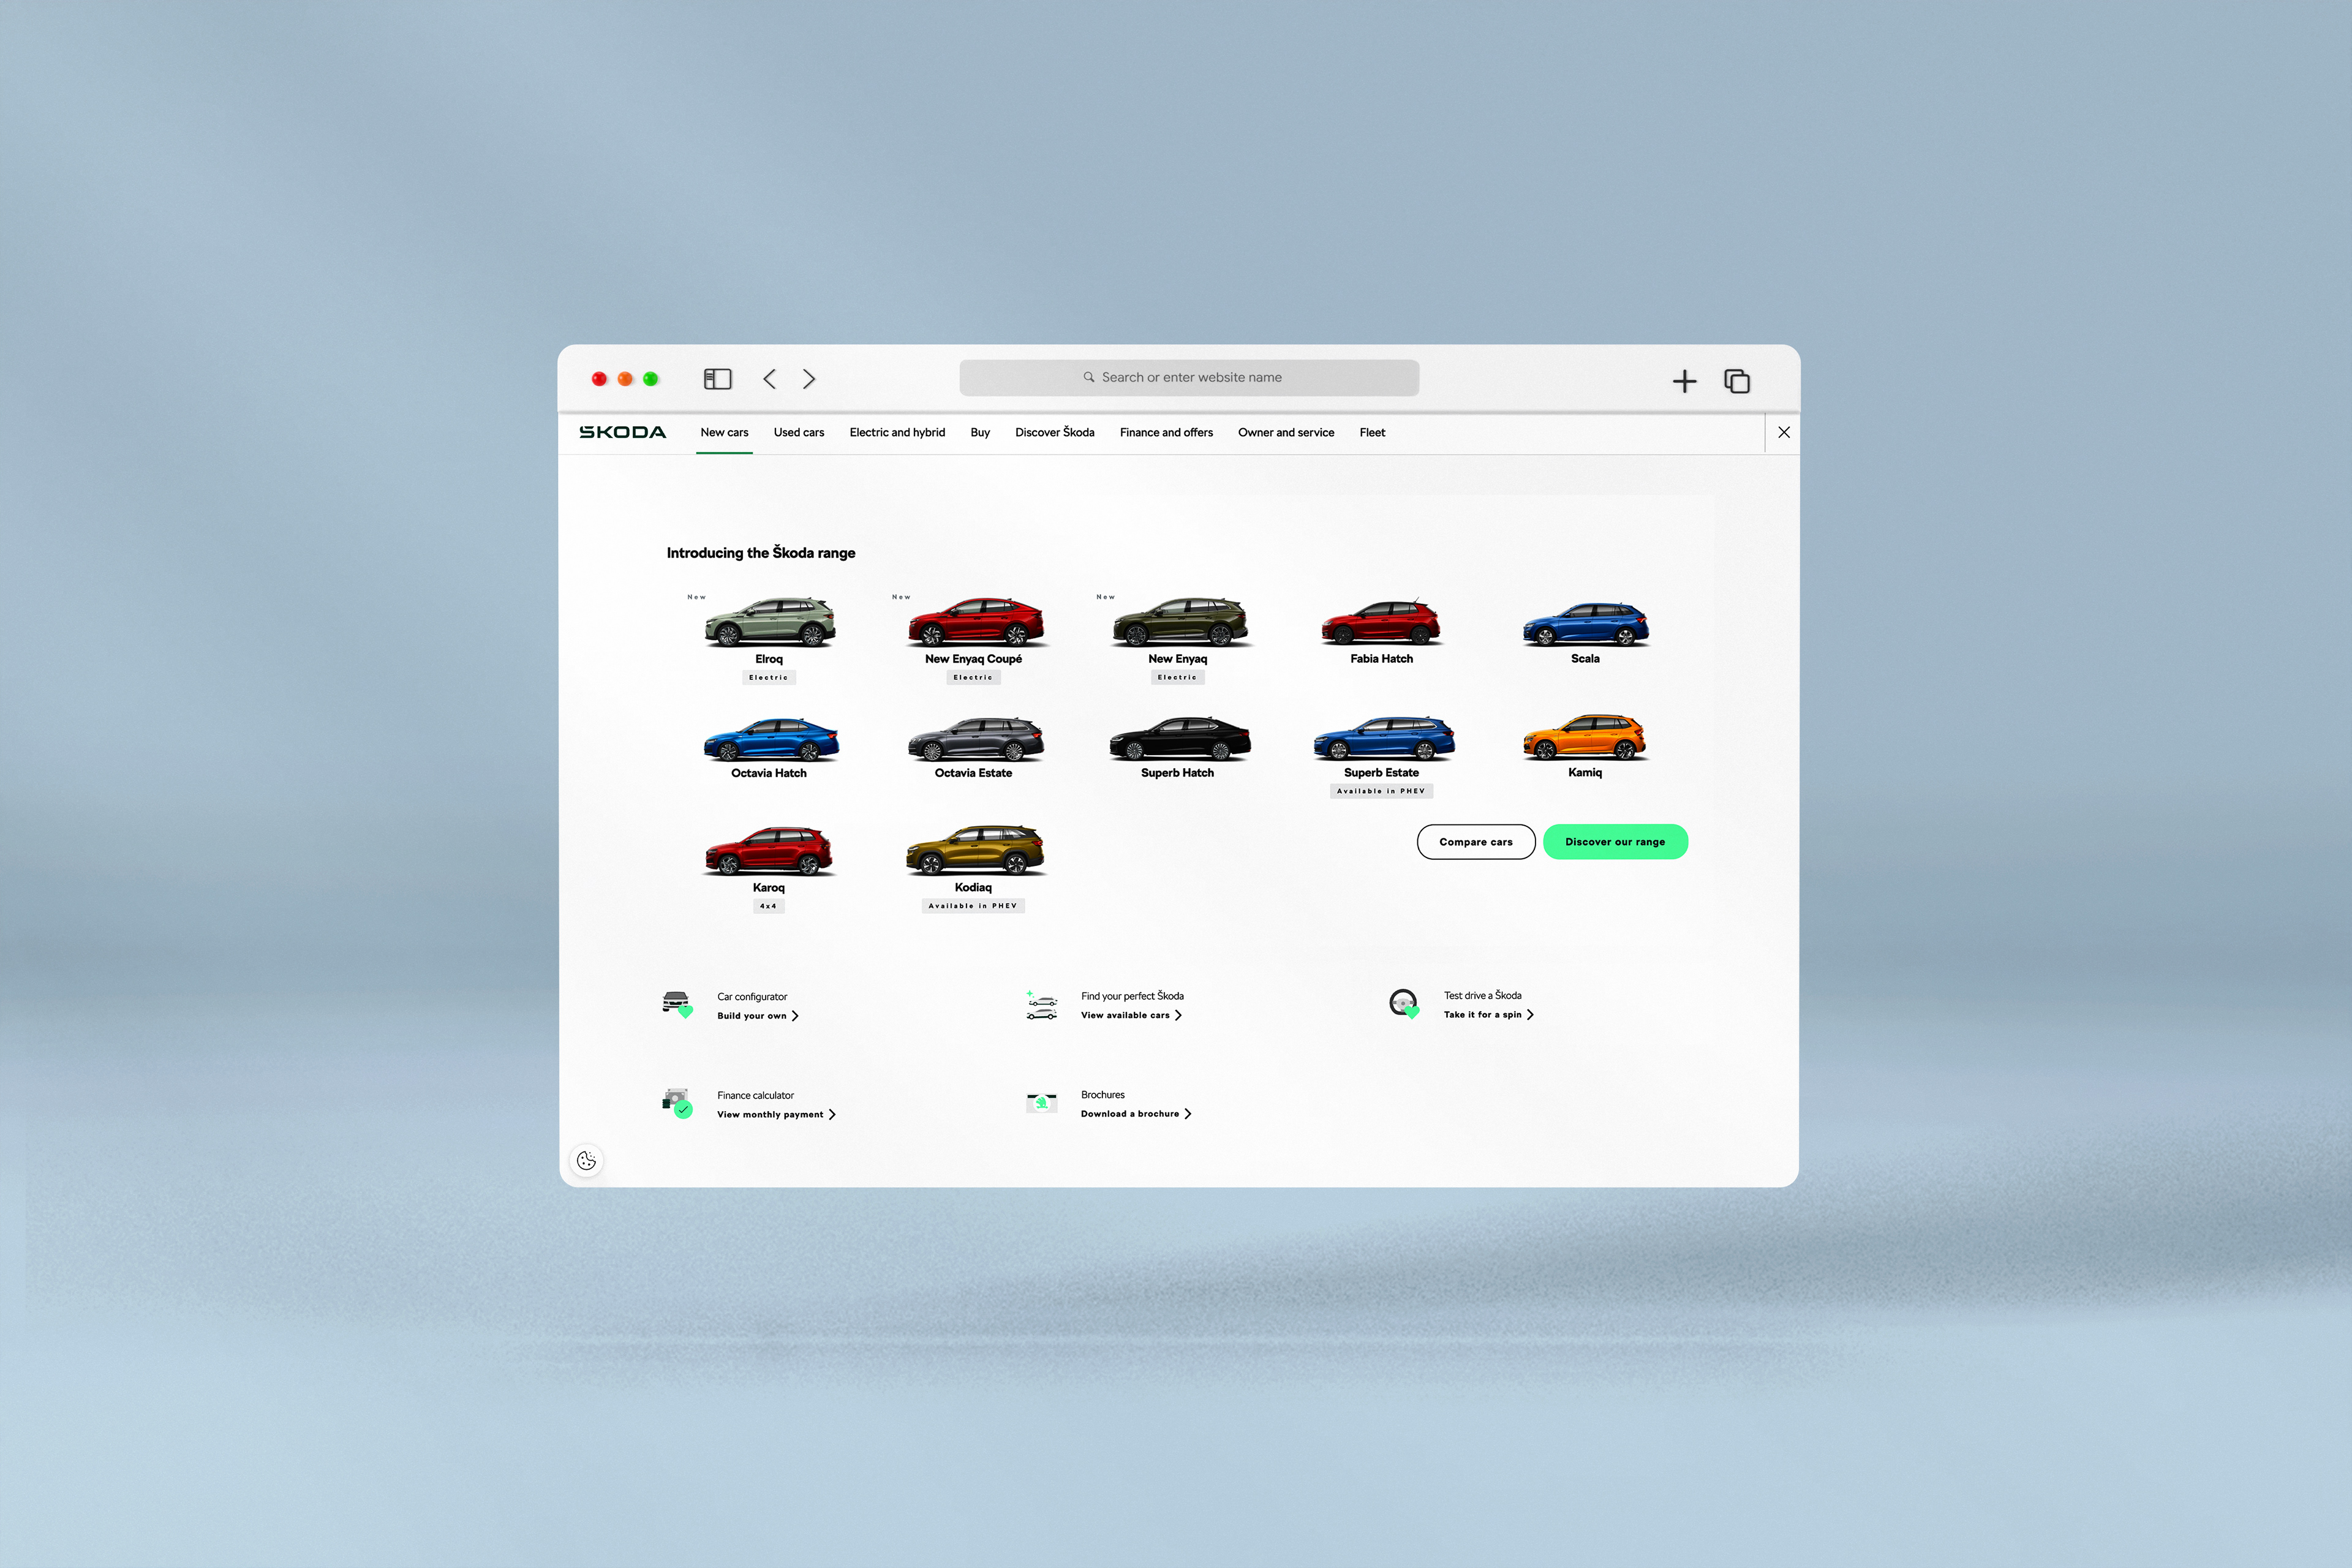Open the Buy menu

pos(980,432)
